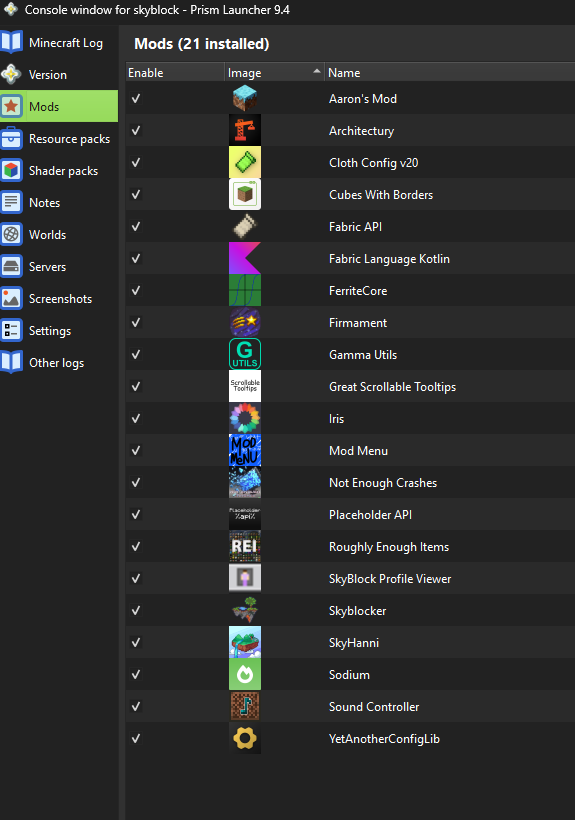
Task: Click the Fabric Language Kotlin icon
Action: (245, 259)
